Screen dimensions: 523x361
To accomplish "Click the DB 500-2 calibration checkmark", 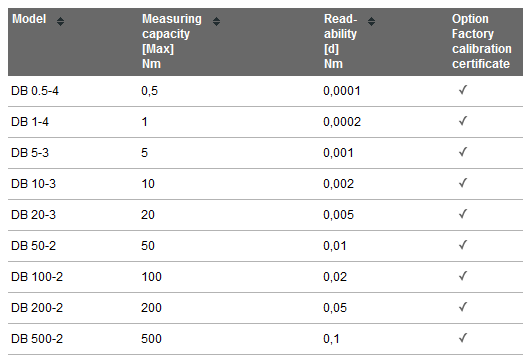I will (x=463, y=338).
